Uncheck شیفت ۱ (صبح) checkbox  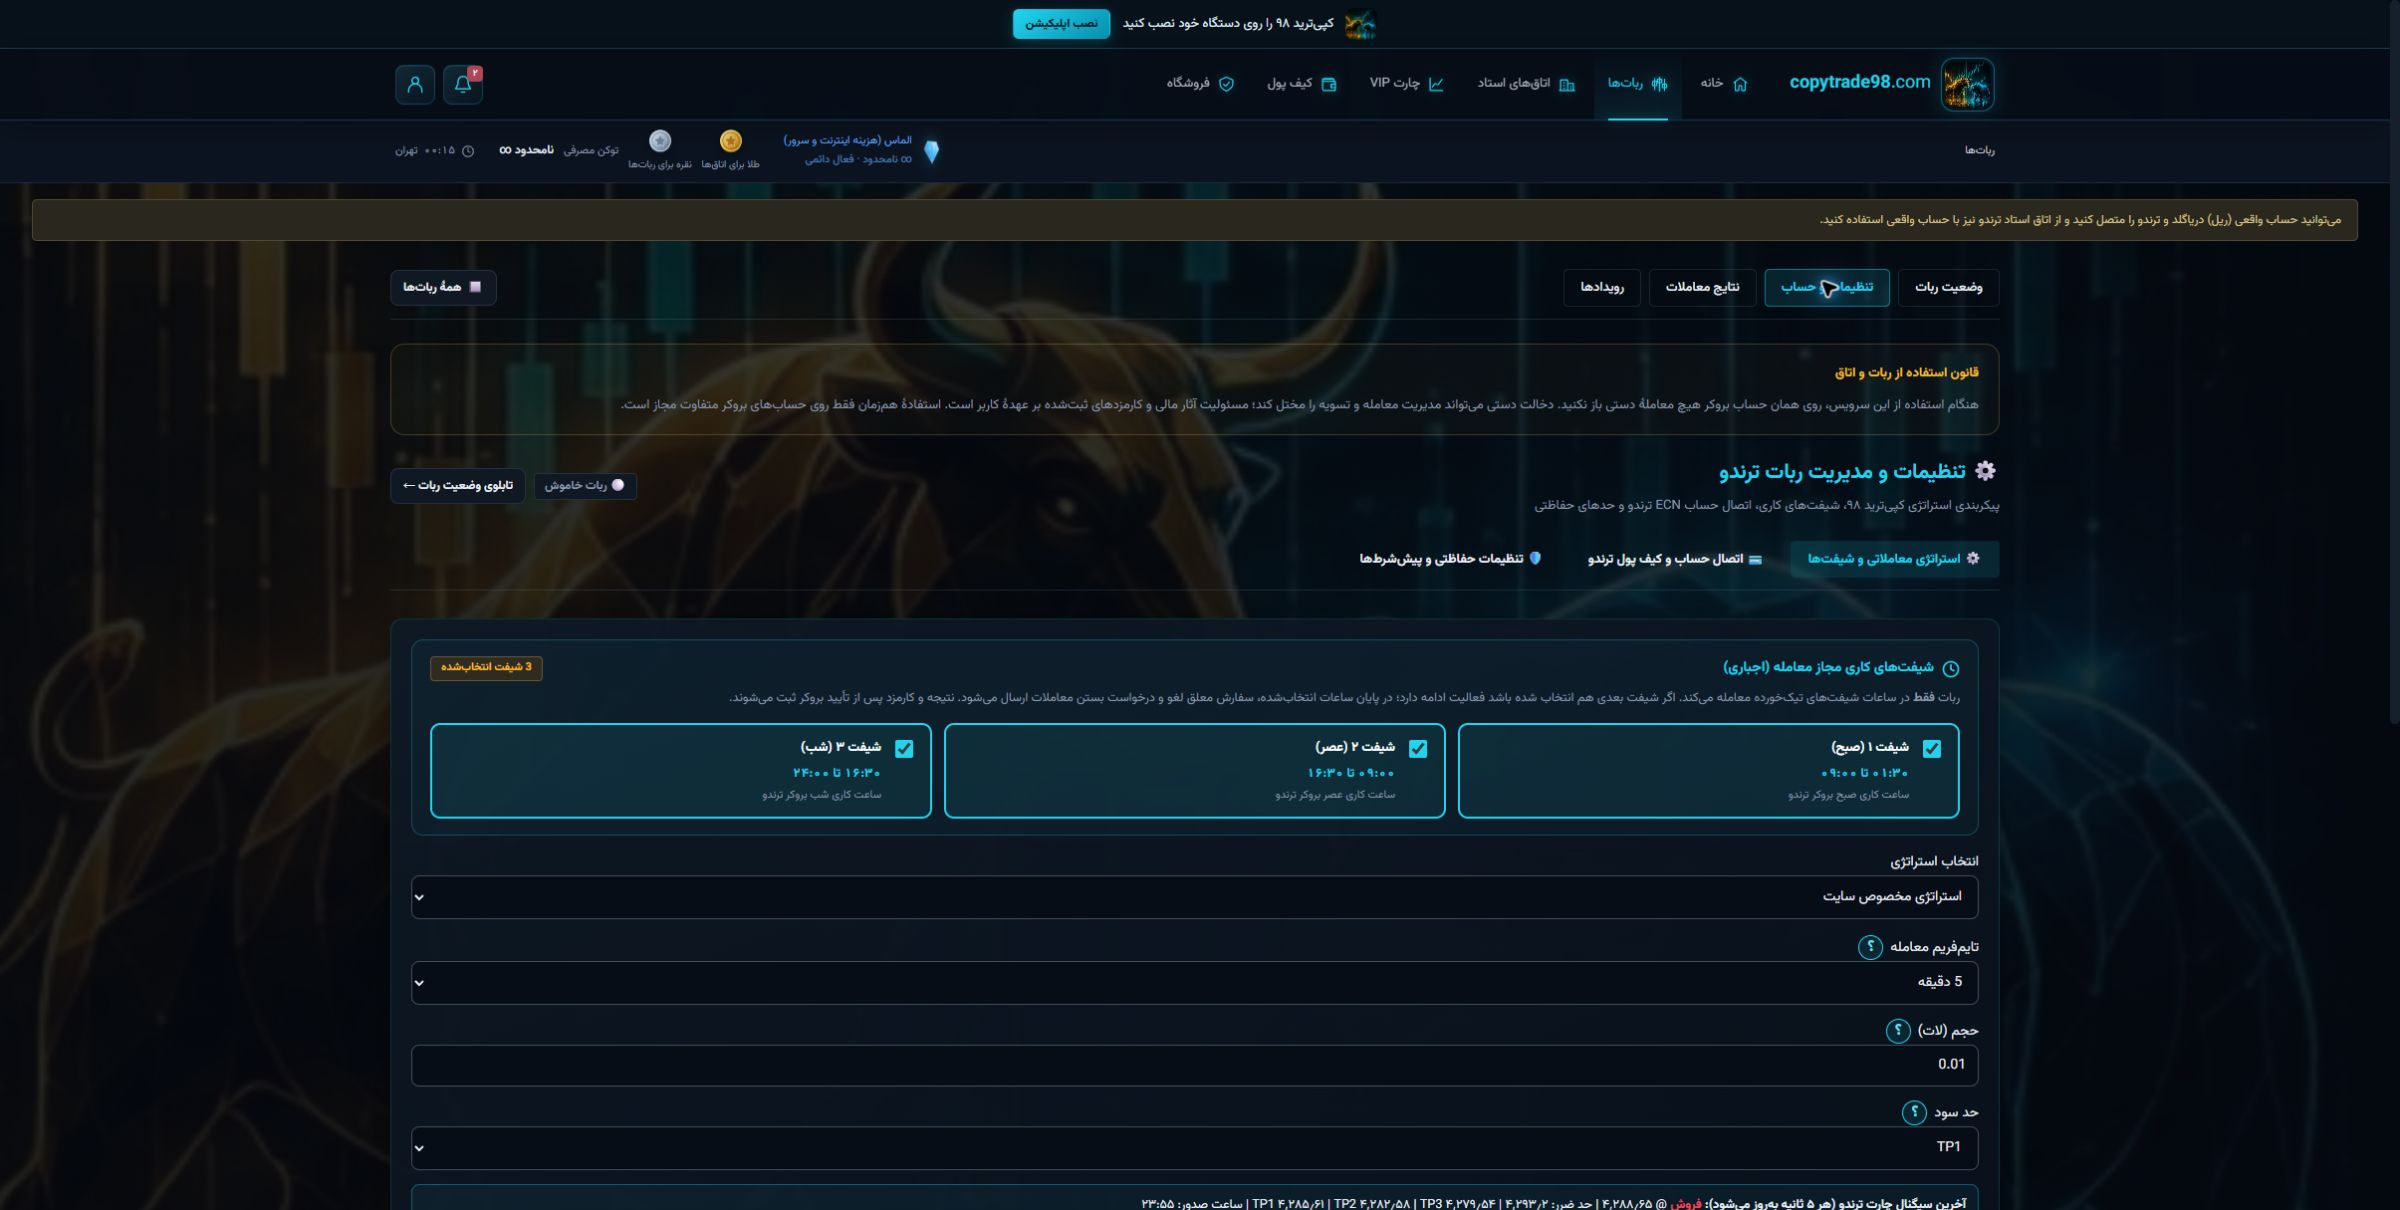pos(1931,749)
